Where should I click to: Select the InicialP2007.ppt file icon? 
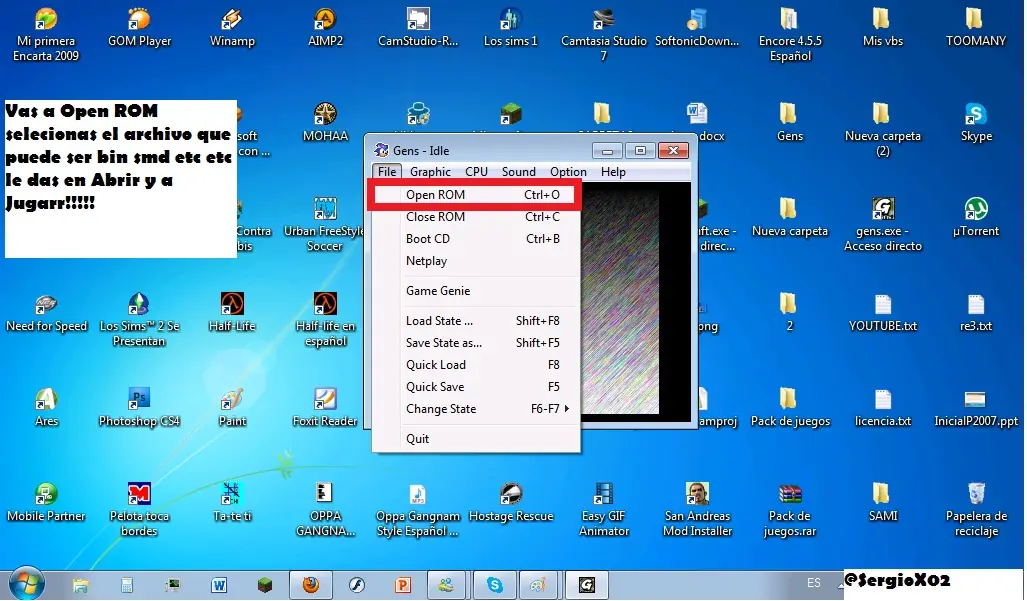[x=976, y=409]
